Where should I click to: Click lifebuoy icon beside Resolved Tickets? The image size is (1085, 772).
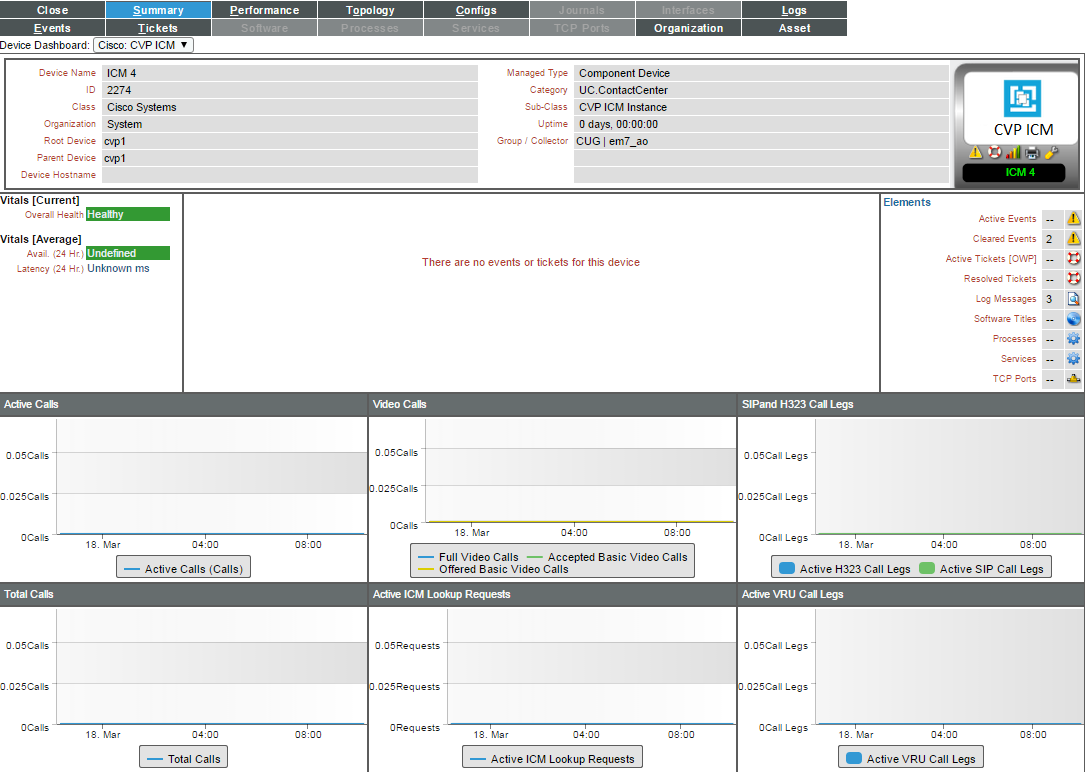click(x=1073, y=279)
